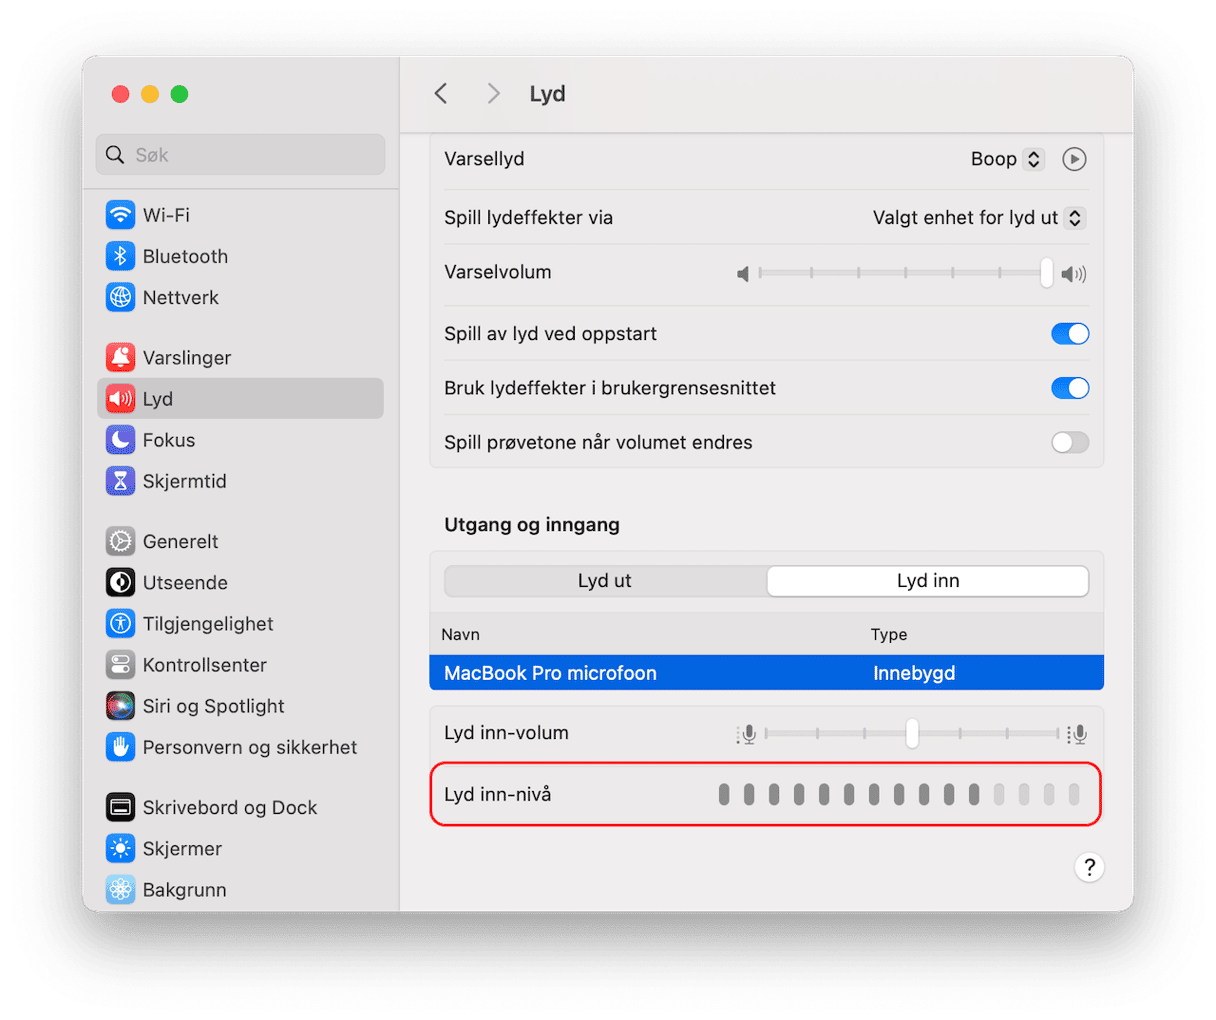Turn off Bruk lydeffekter i brukergrensesnittet

point(1069,388)
